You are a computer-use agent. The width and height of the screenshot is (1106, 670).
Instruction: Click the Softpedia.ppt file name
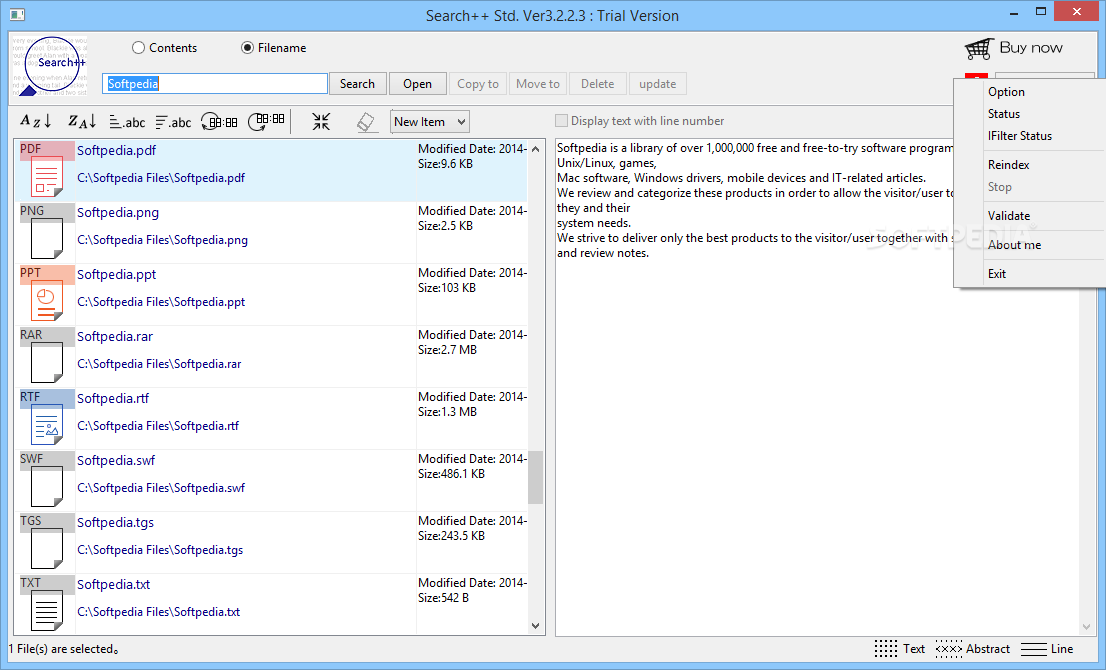(116, 274)
